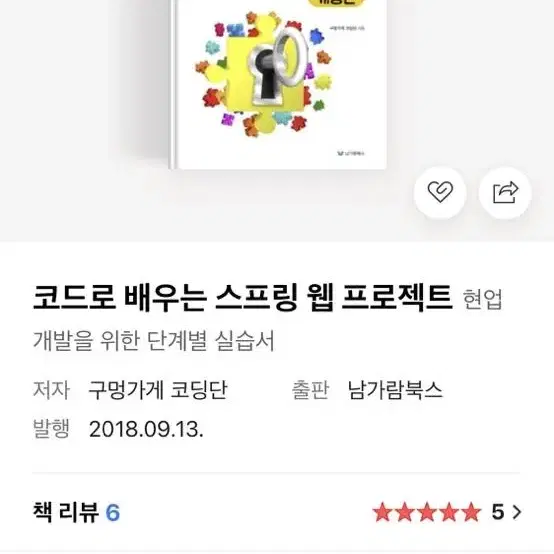The width and height of the screenshot is (554, 554).
Task: Click the keyhole puzzle cover illustration
Action: pyautogui.click(x=265, y=72)
